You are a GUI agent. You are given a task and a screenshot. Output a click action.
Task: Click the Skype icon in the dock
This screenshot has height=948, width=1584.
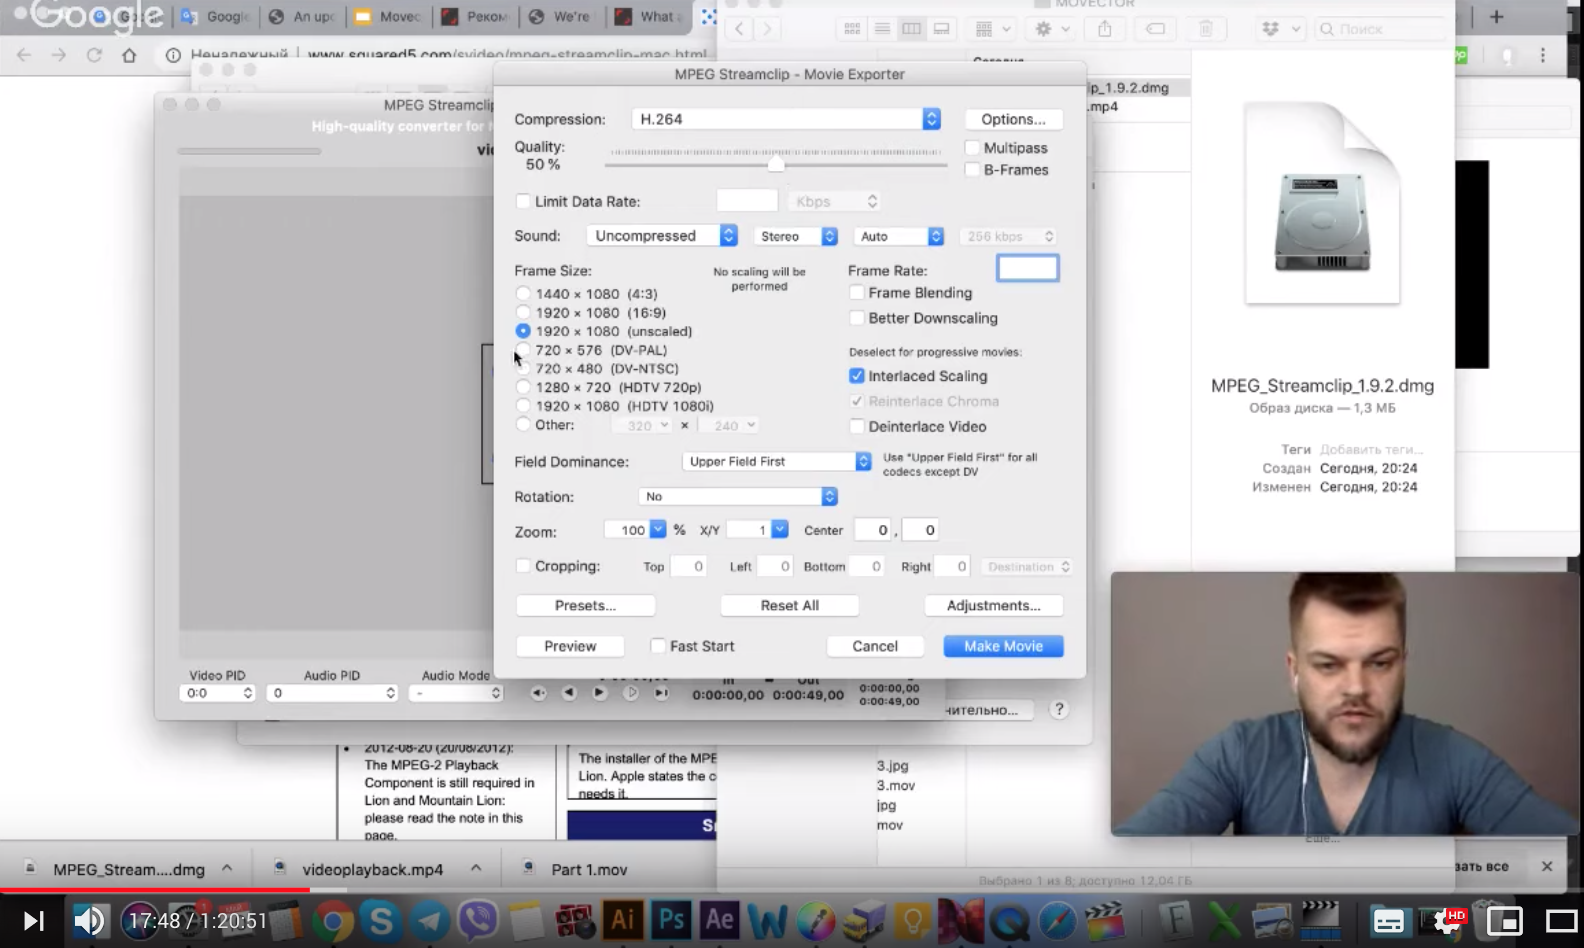[381, 920]
